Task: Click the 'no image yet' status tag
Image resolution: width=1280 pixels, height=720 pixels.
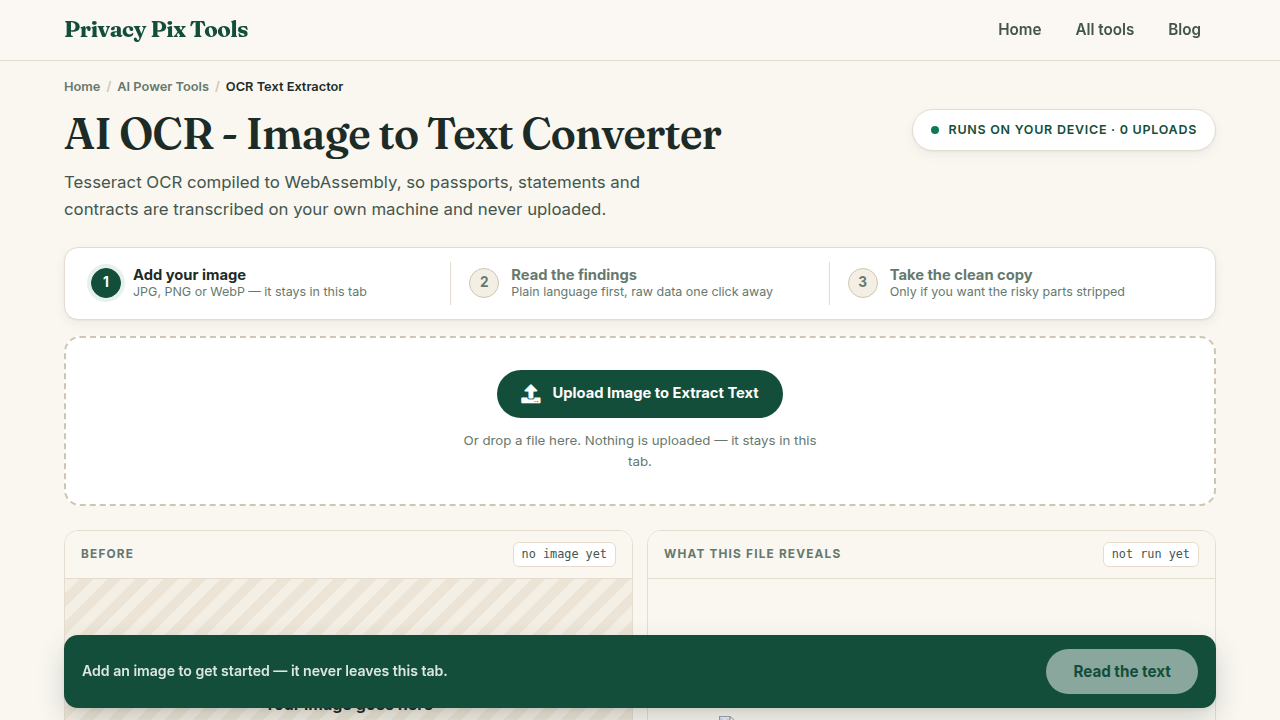Action: [564, 554]
